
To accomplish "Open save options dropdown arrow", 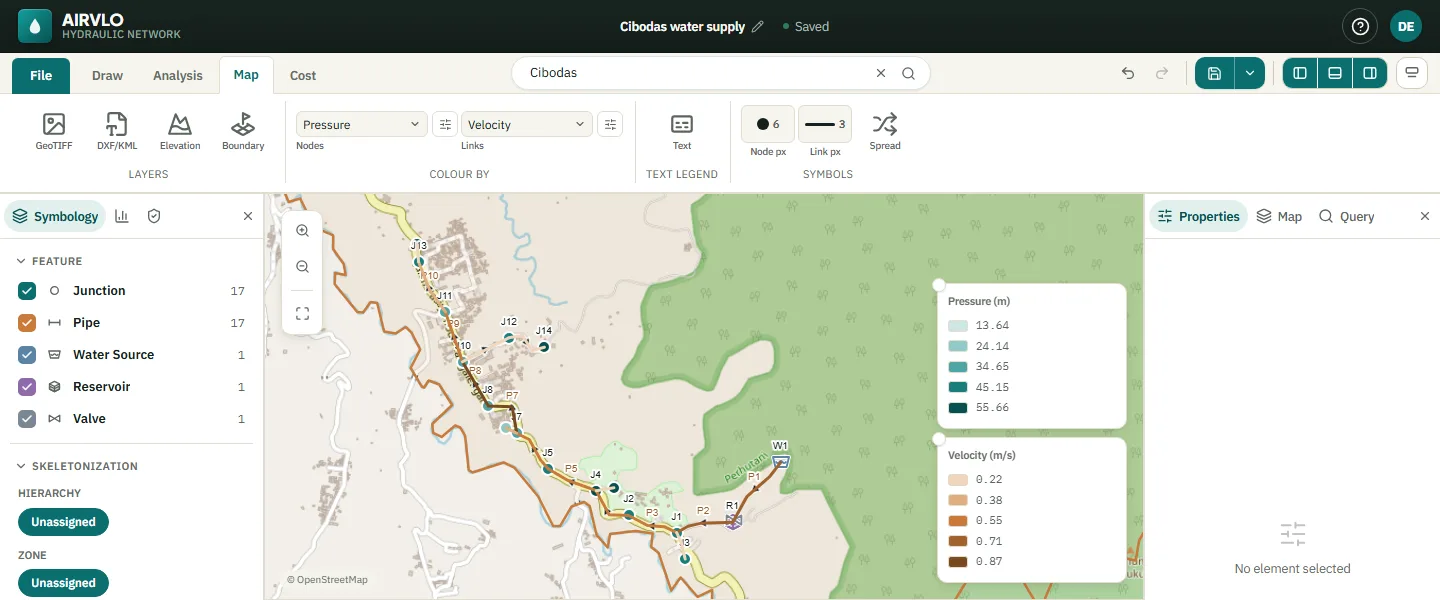I will point(1250,73).
